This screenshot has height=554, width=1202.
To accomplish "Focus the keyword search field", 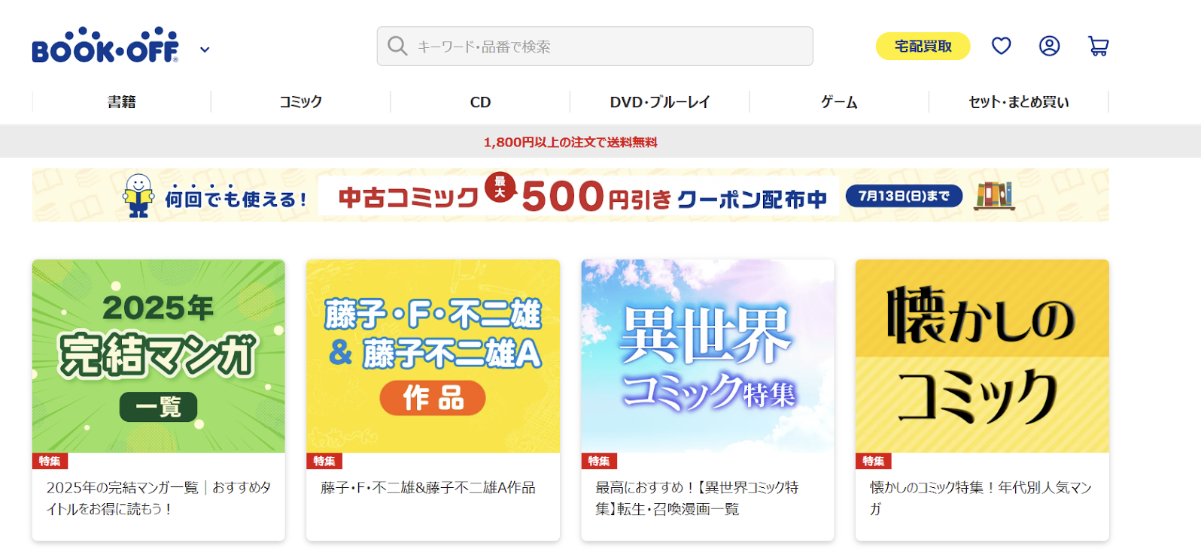I will (x=595, y=46).
